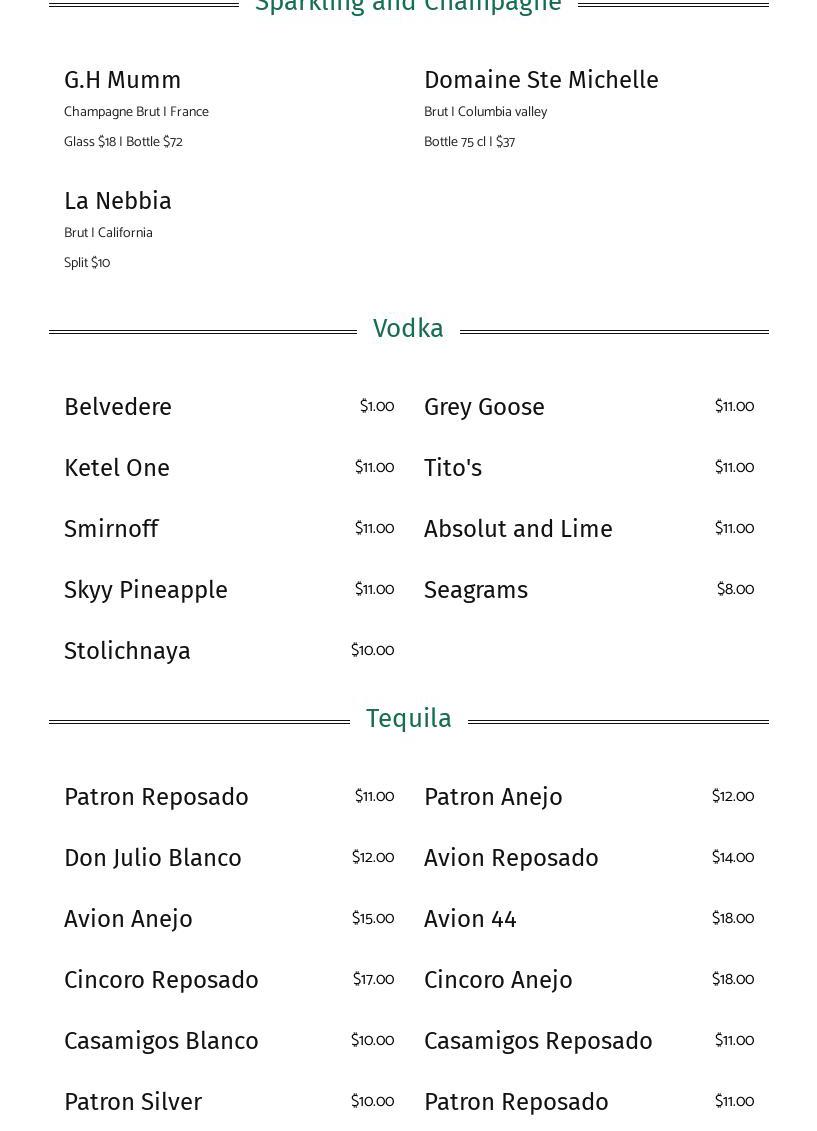817x1131 pixels.
Task: Select Ketel One from the vodka list
Action: click(117, 468)
